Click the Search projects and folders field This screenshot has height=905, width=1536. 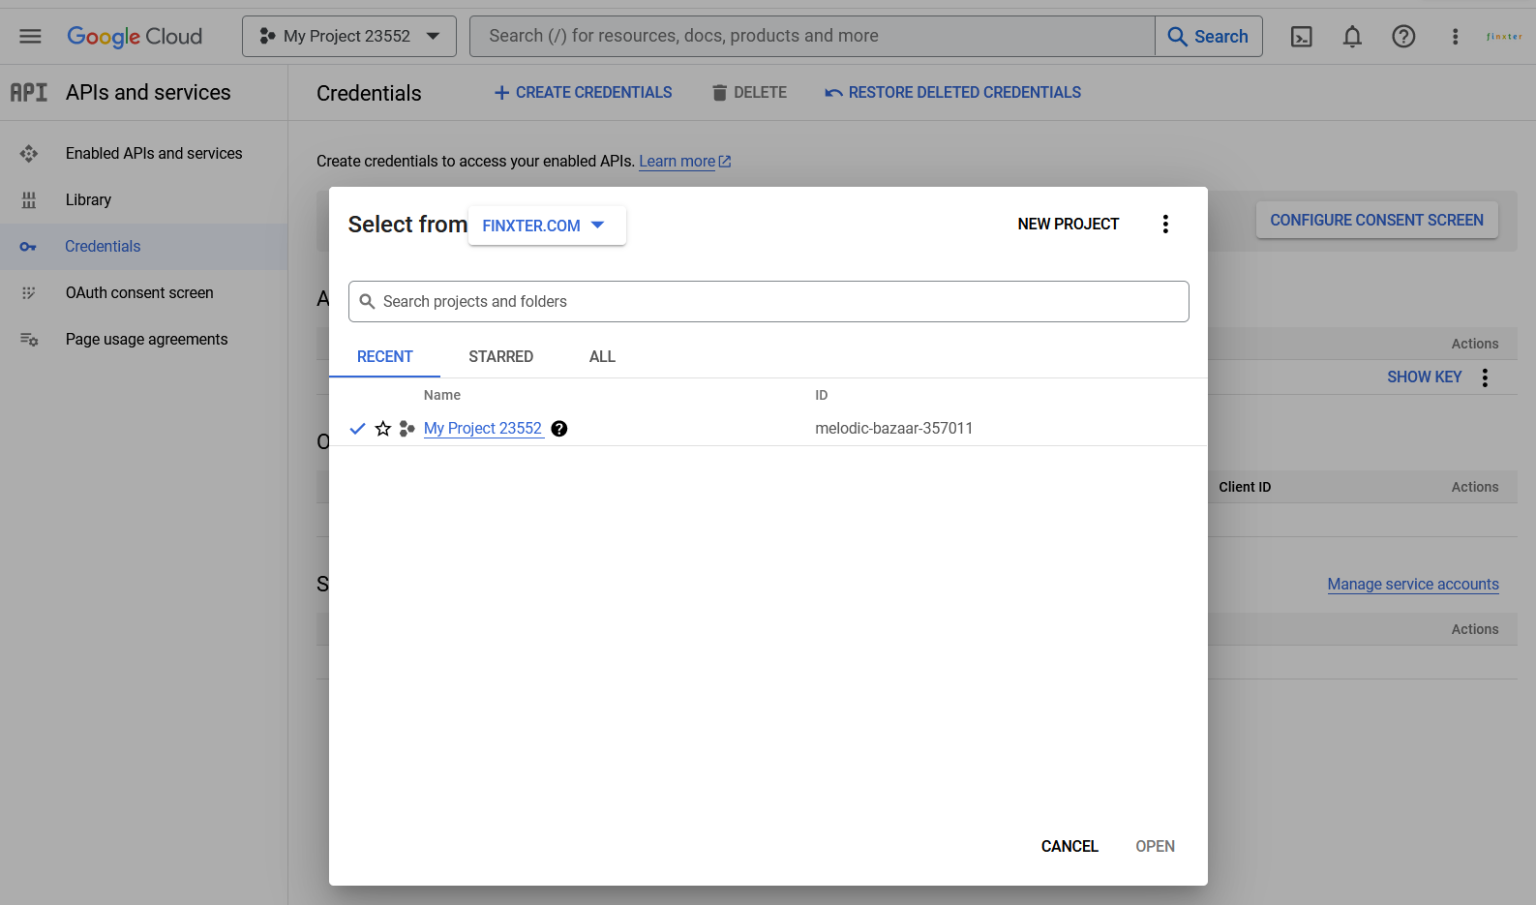click(768, 301)
